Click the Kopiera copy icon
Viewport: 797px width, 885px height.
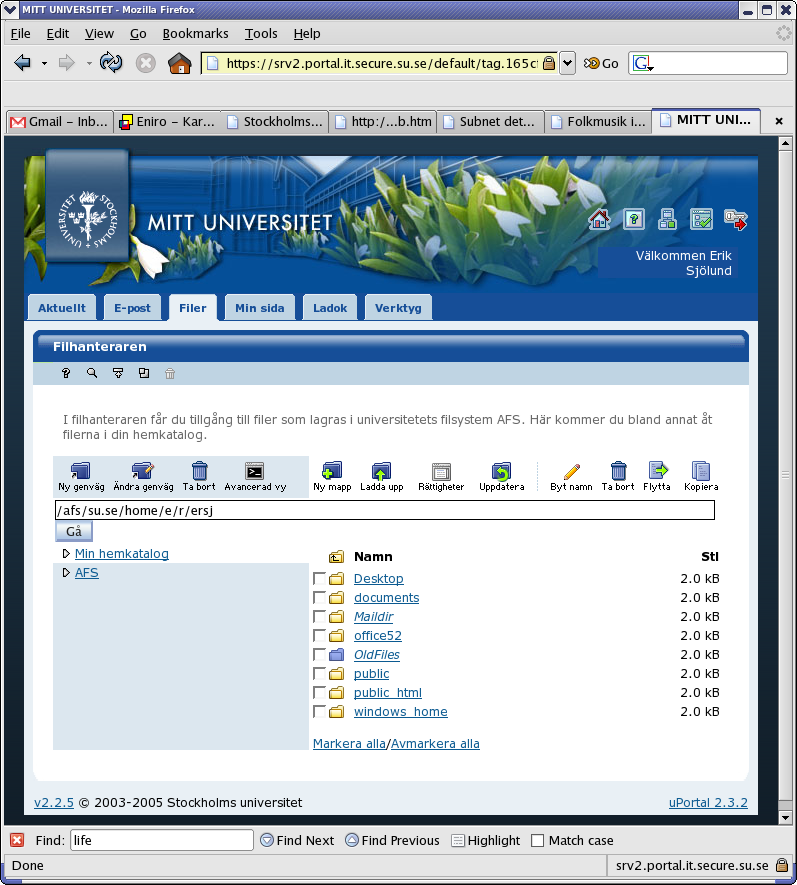(x=700, y=471)
